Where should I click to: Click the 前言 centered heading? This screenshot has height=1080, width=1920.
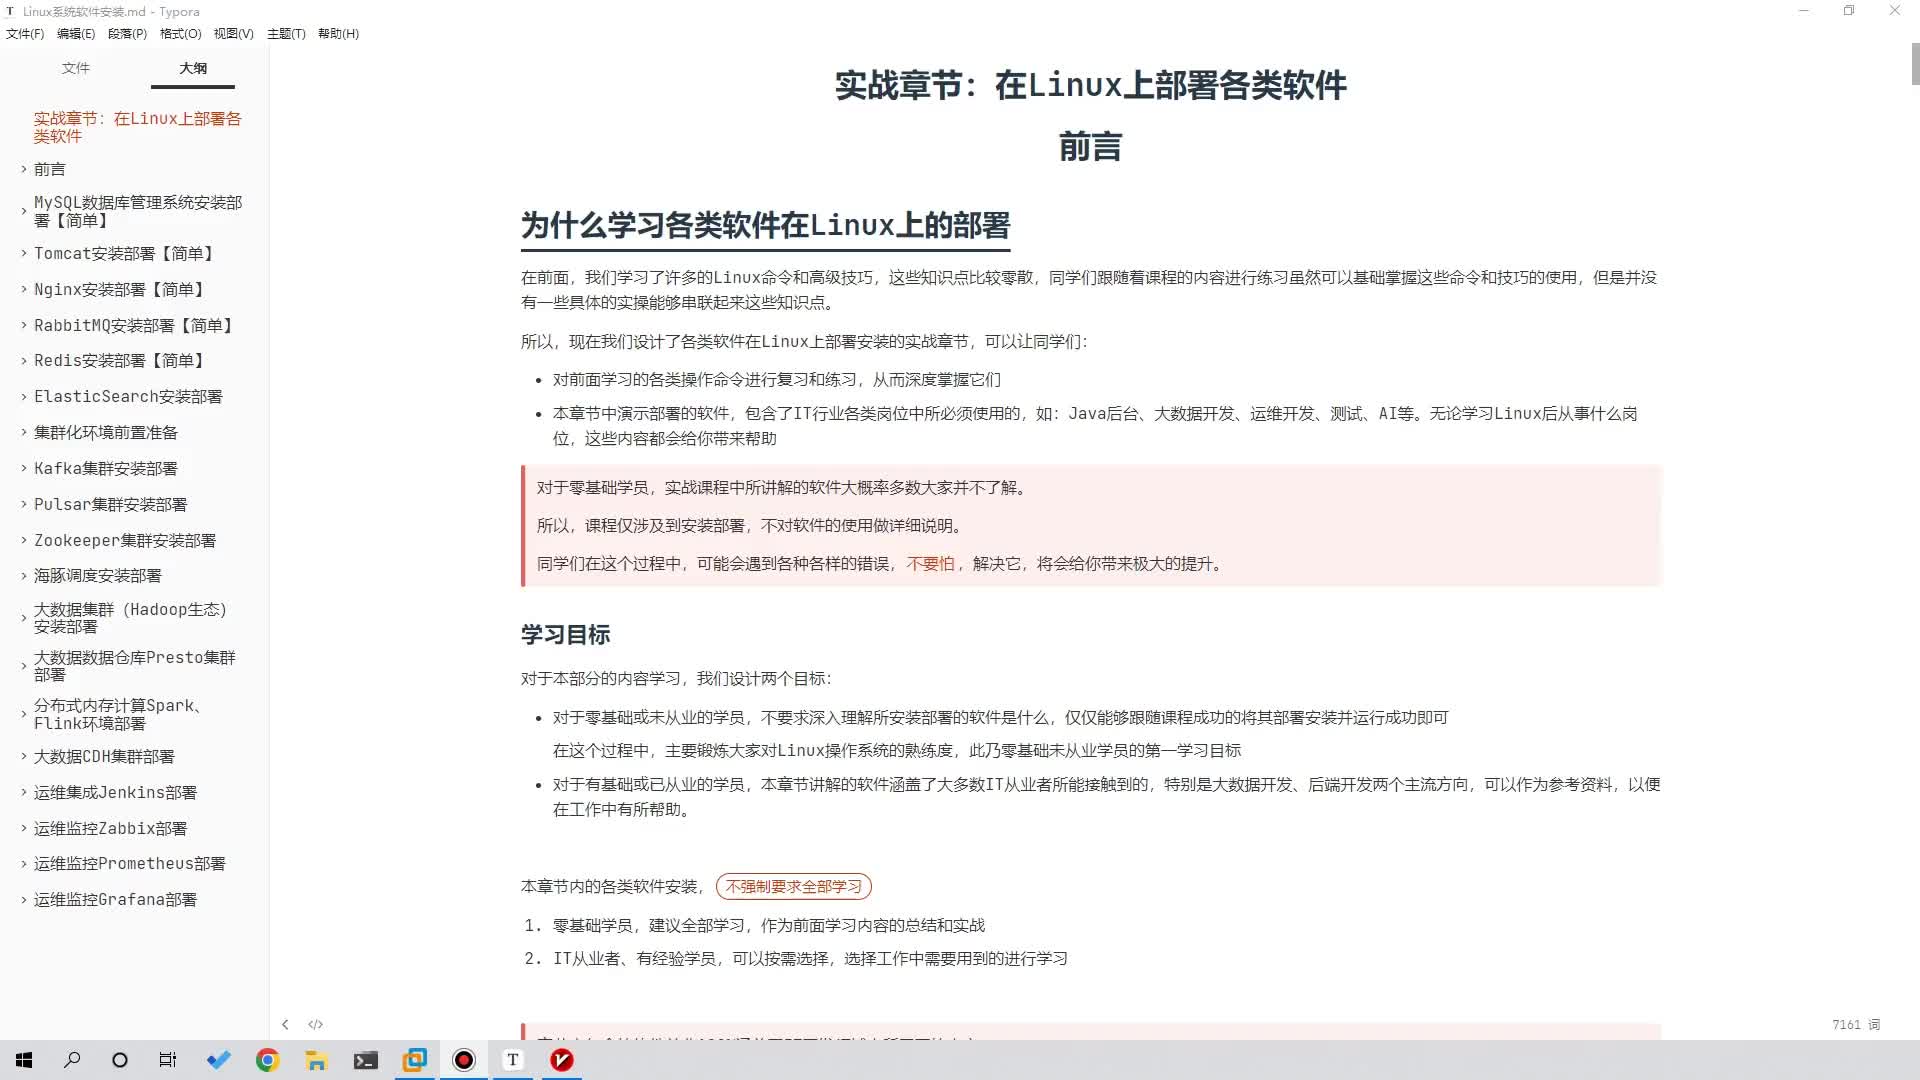pyautogui.click(x=1090, y=148)
